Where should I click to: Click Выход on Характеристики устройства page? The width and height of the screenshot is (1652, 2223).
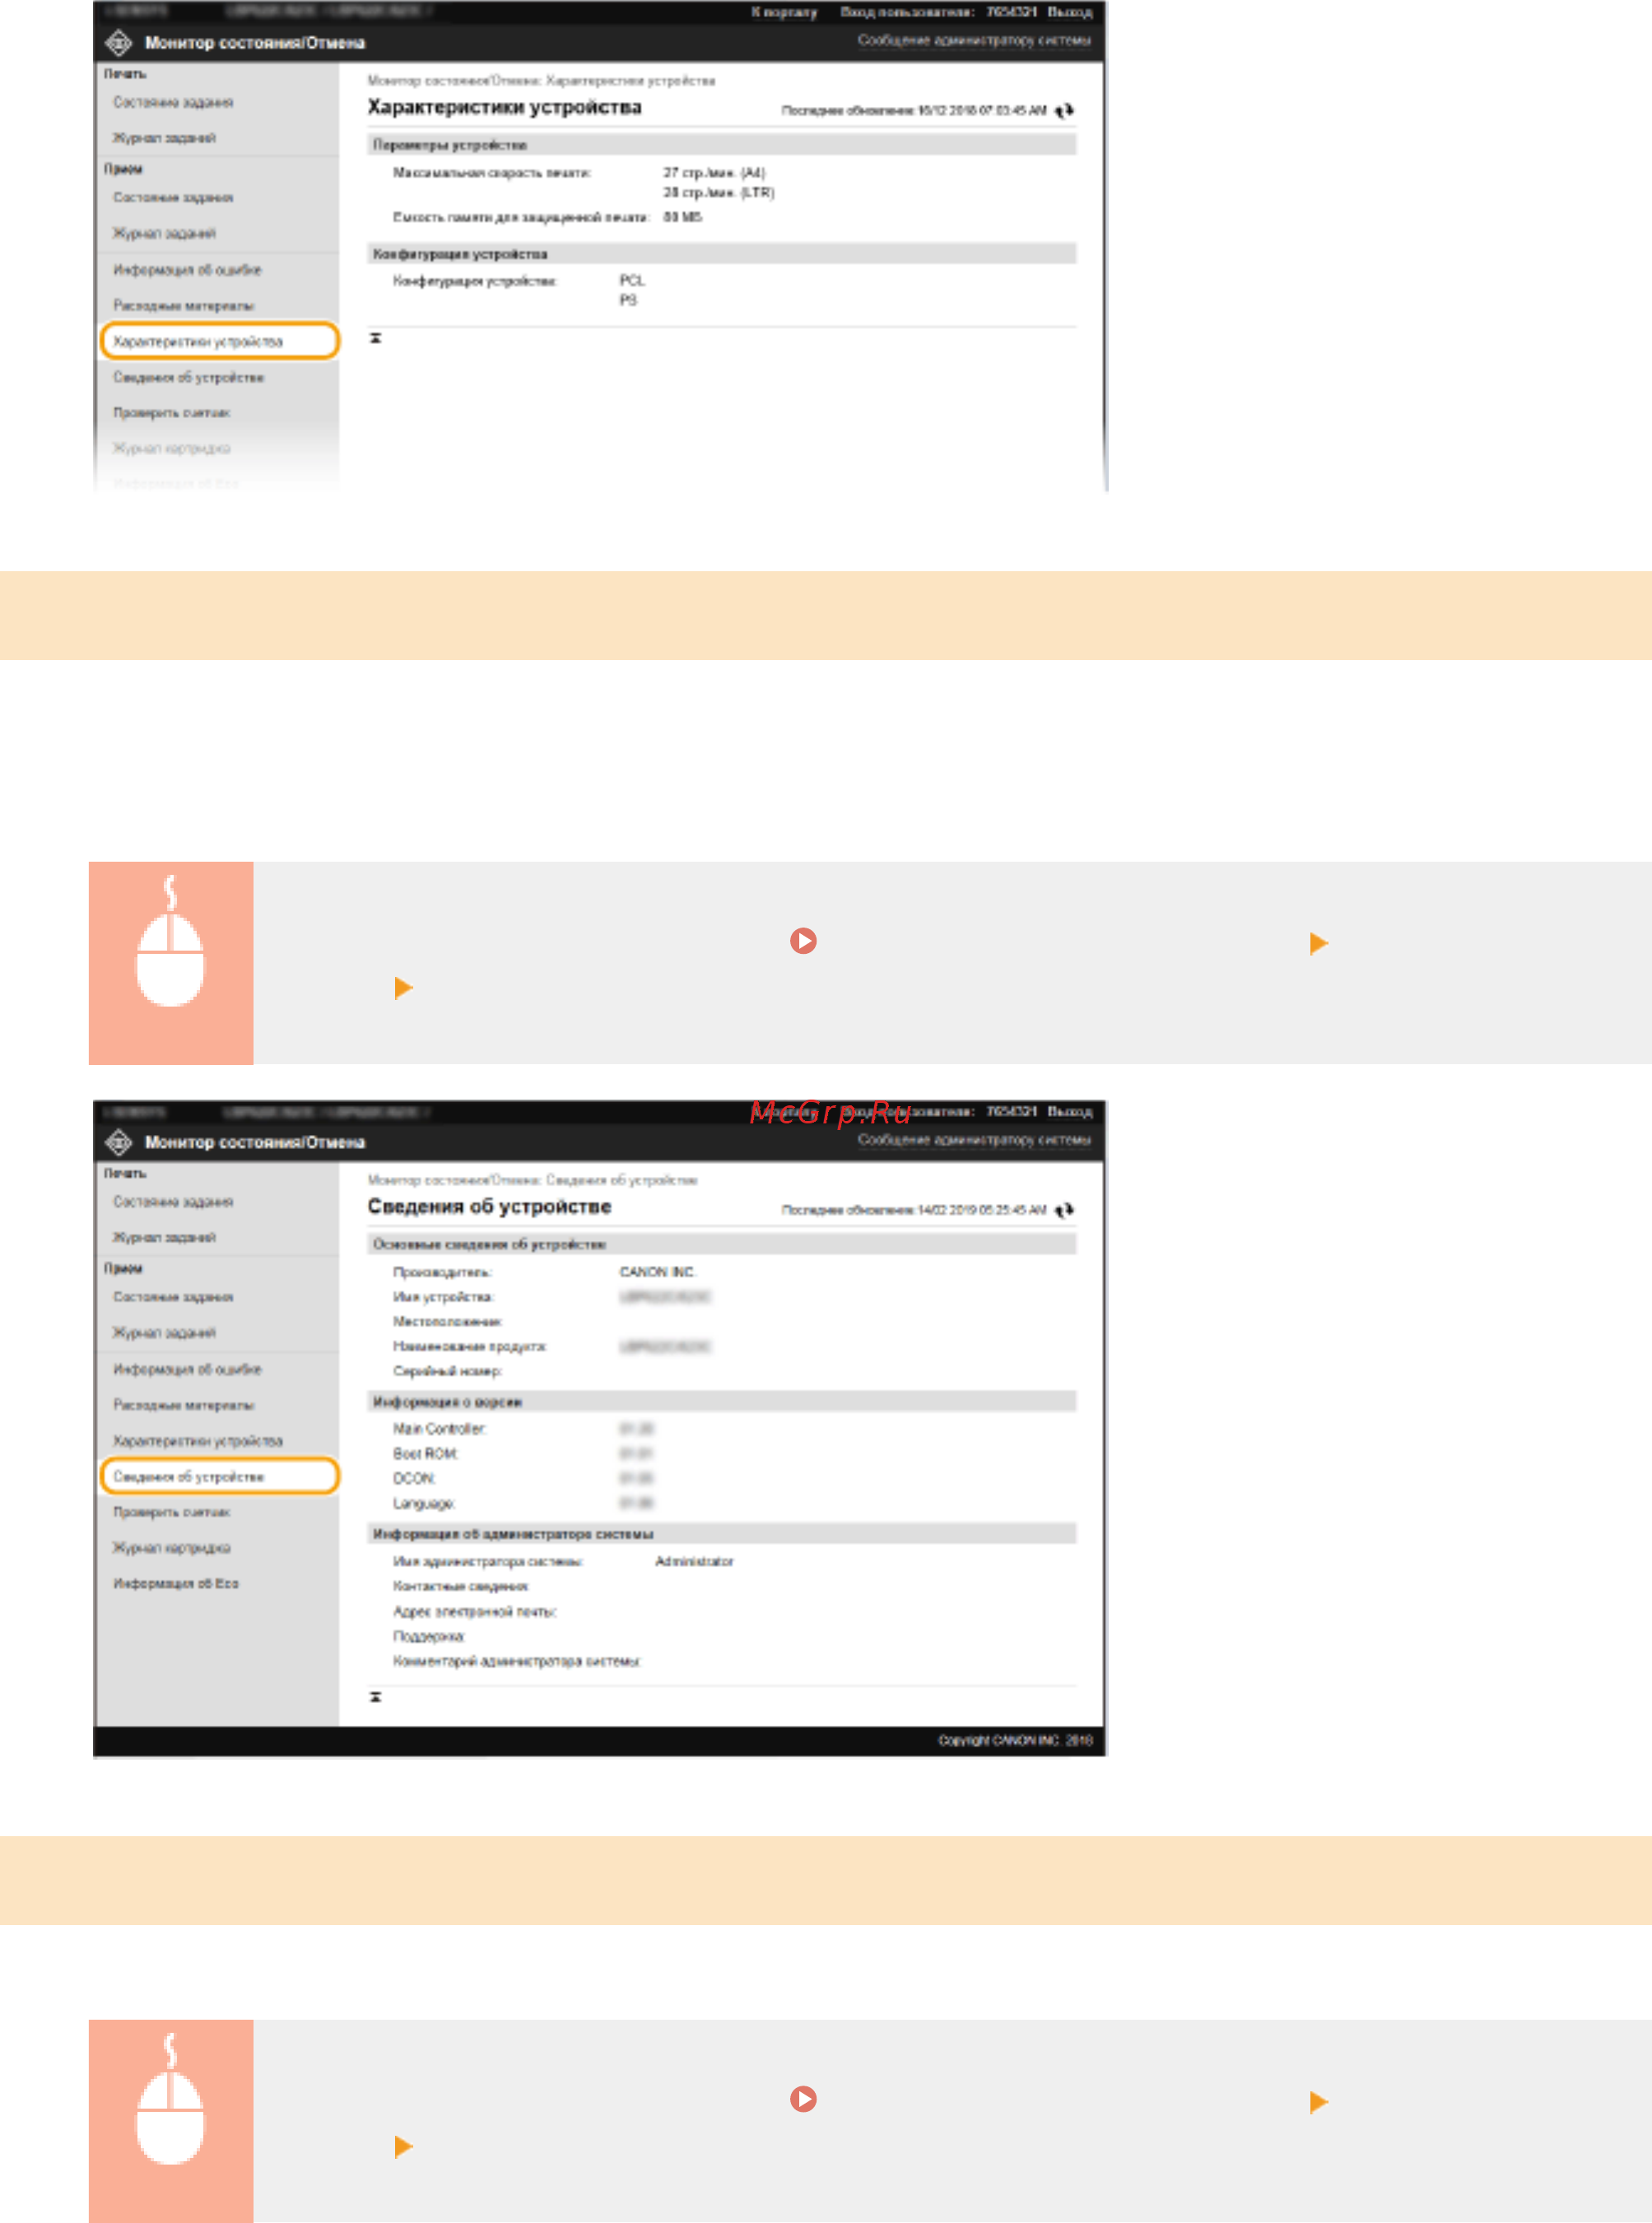click(1070, 12)
